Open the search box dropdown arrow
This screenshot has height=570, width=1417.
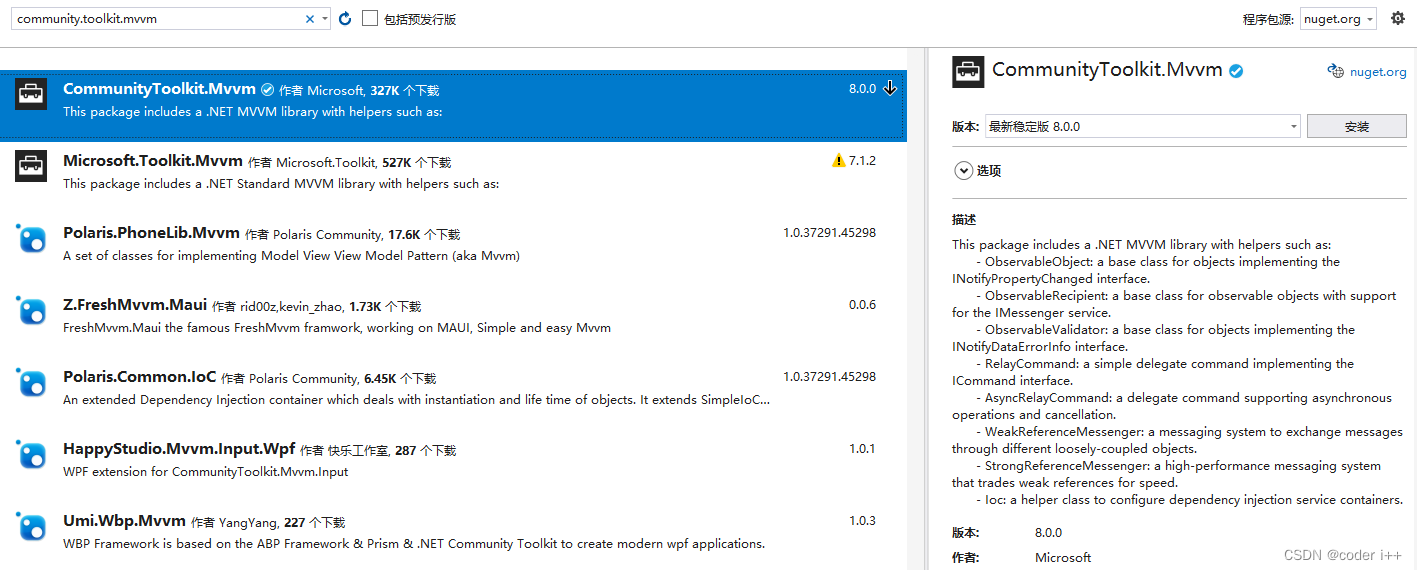point(325,19)
